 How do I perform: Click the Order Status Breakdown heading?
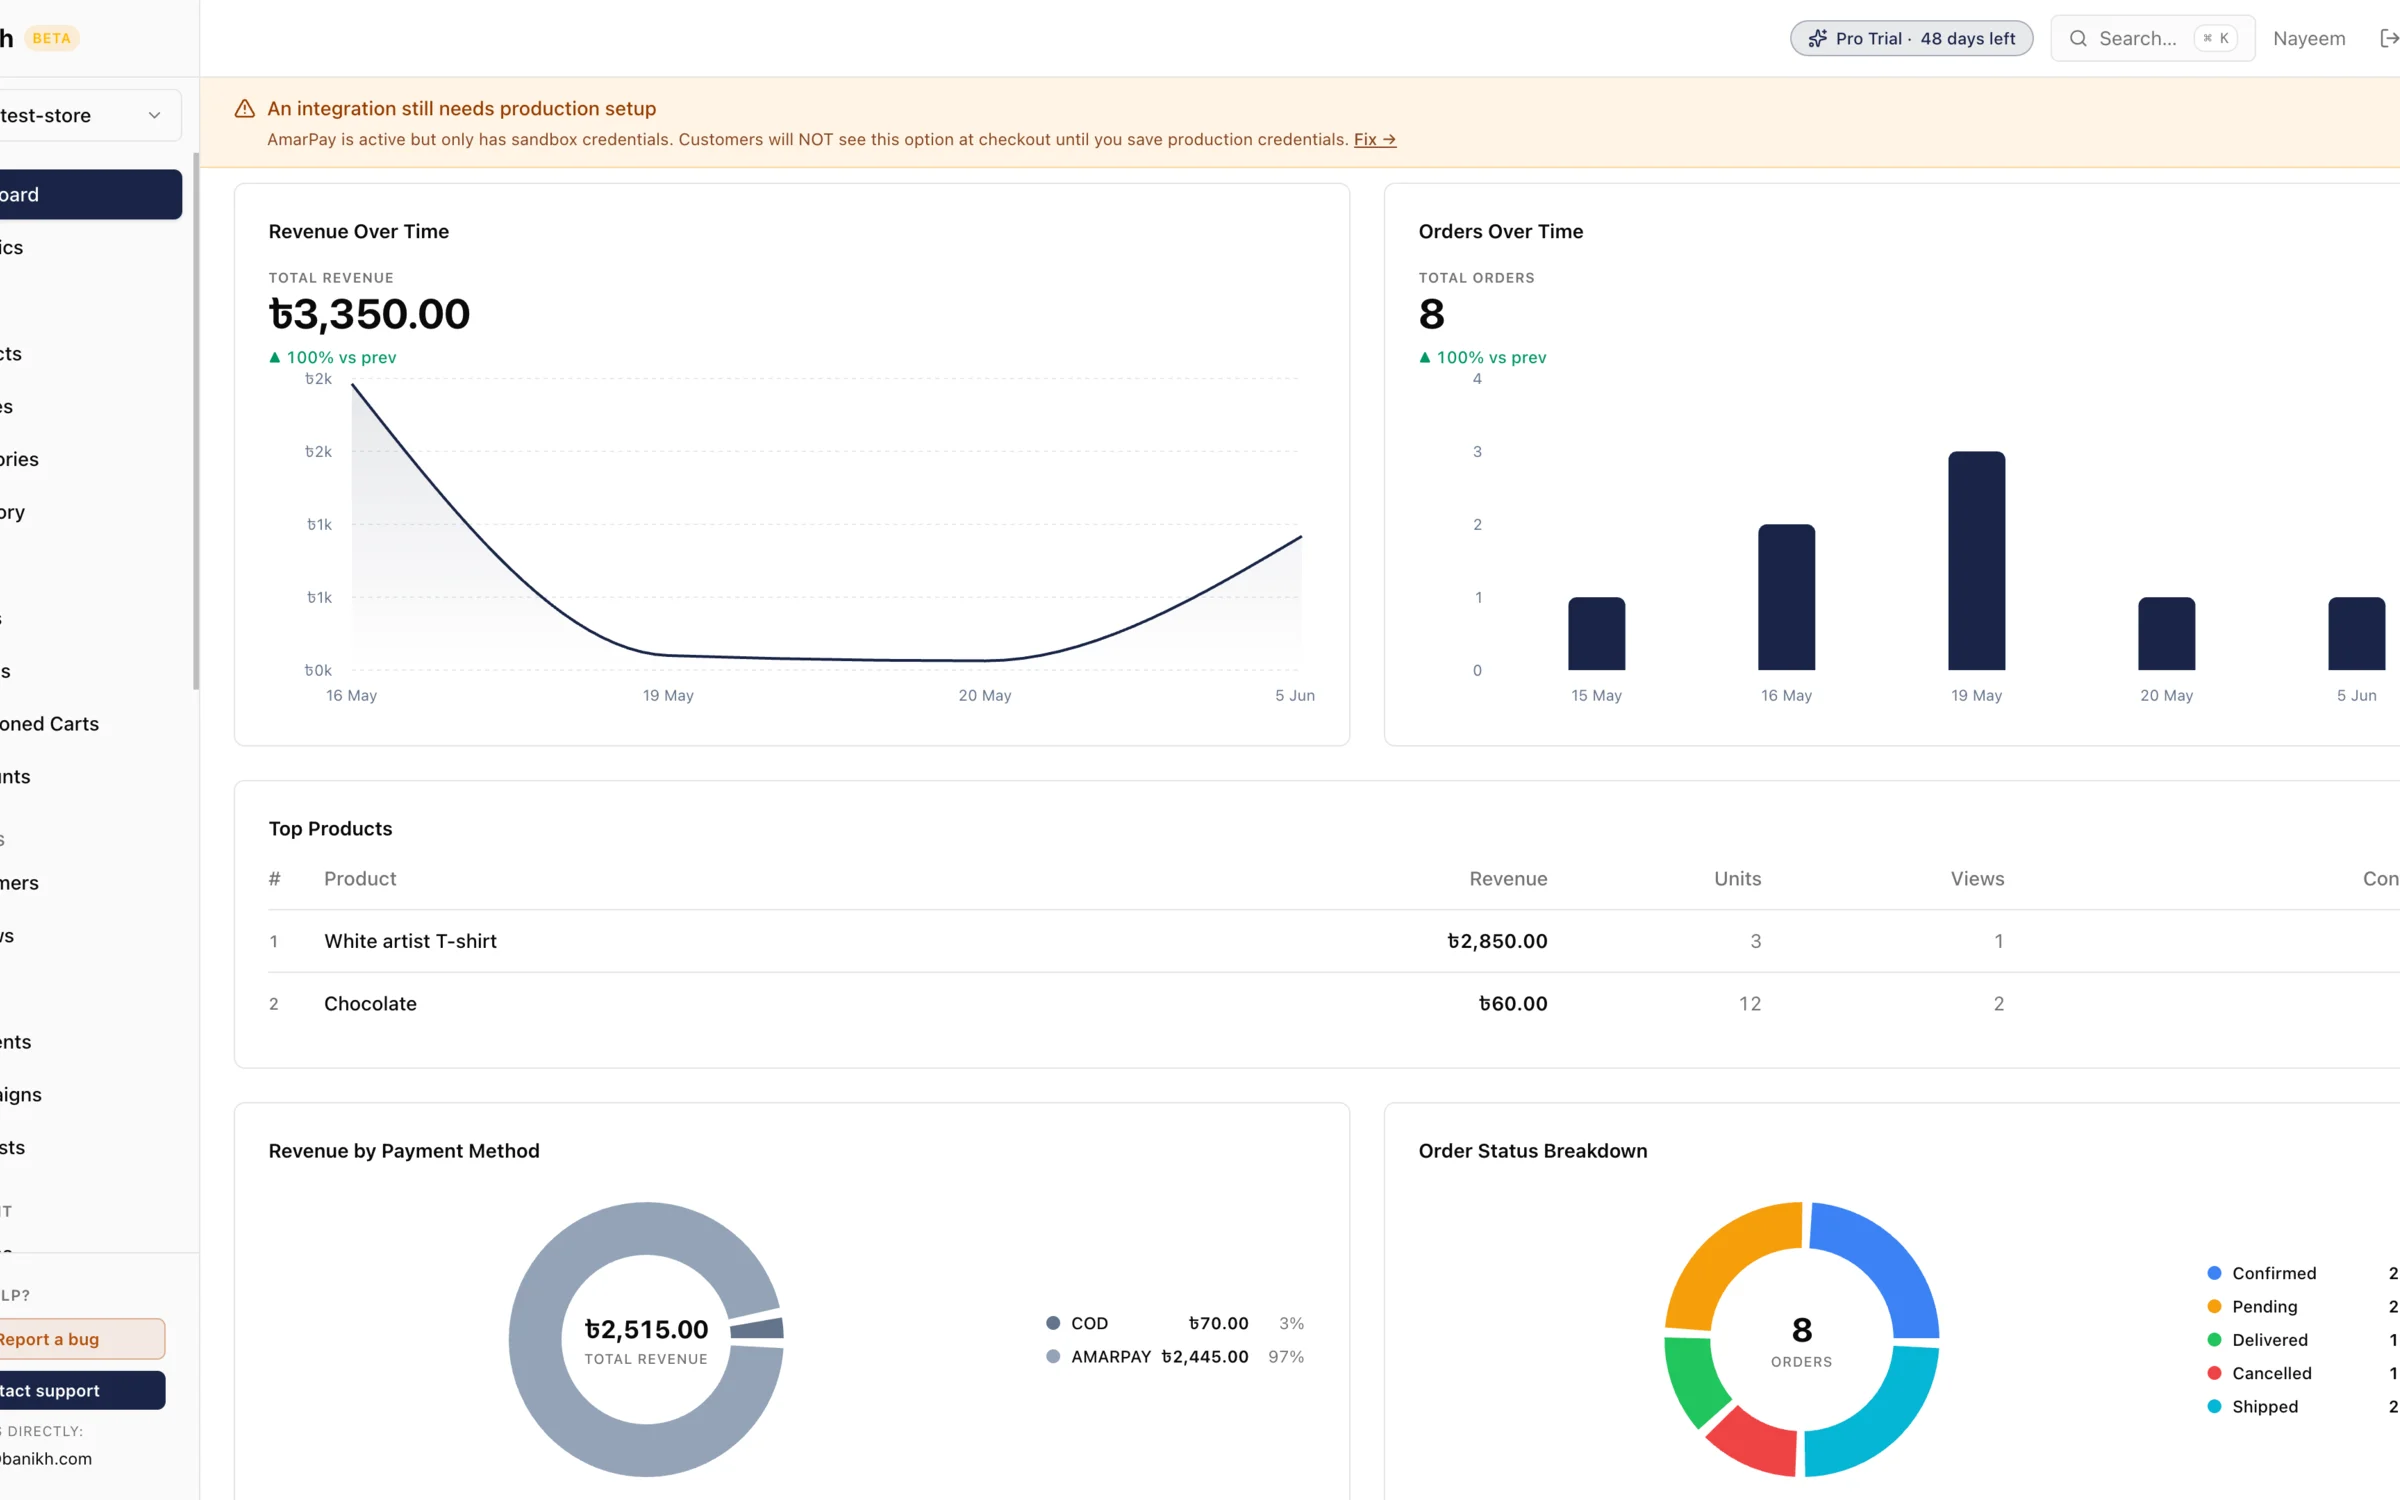(x=1532, y=1150)
